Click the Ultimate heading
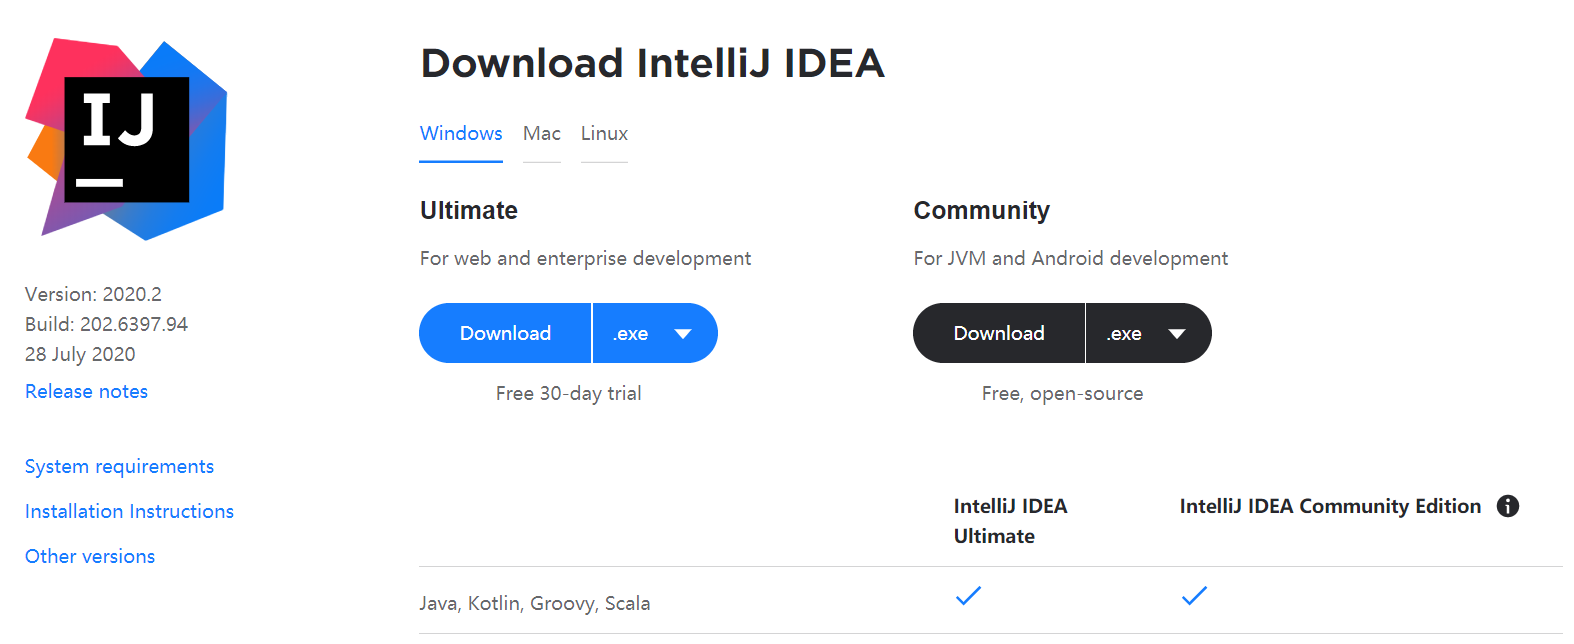Viewport: 1574px width, 644px height. click(469, 210)
